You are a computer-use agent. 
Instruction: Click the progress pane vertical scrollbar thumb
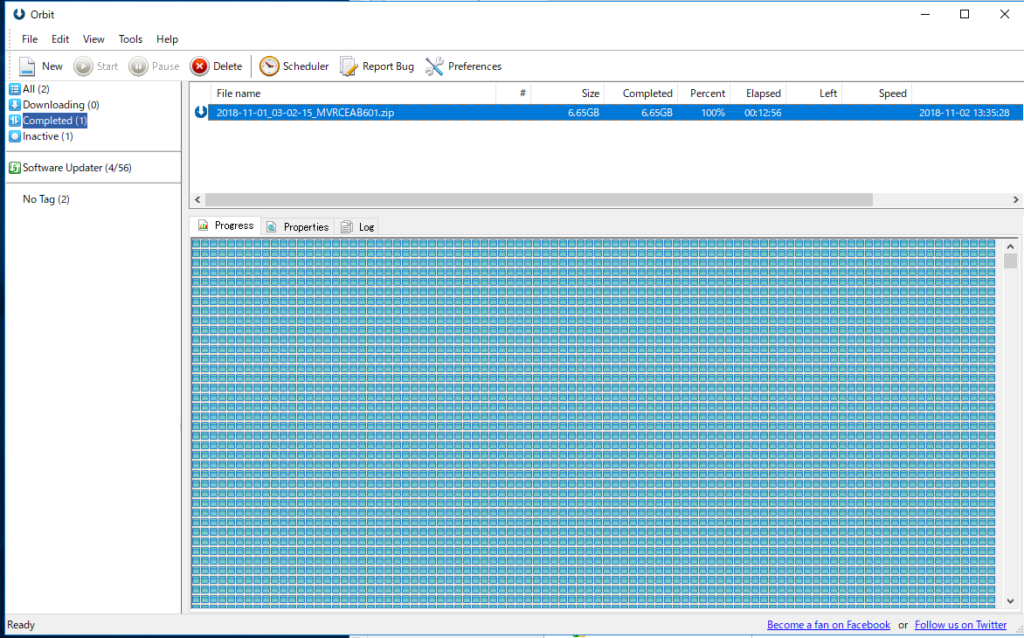(x=1010, y=261)
